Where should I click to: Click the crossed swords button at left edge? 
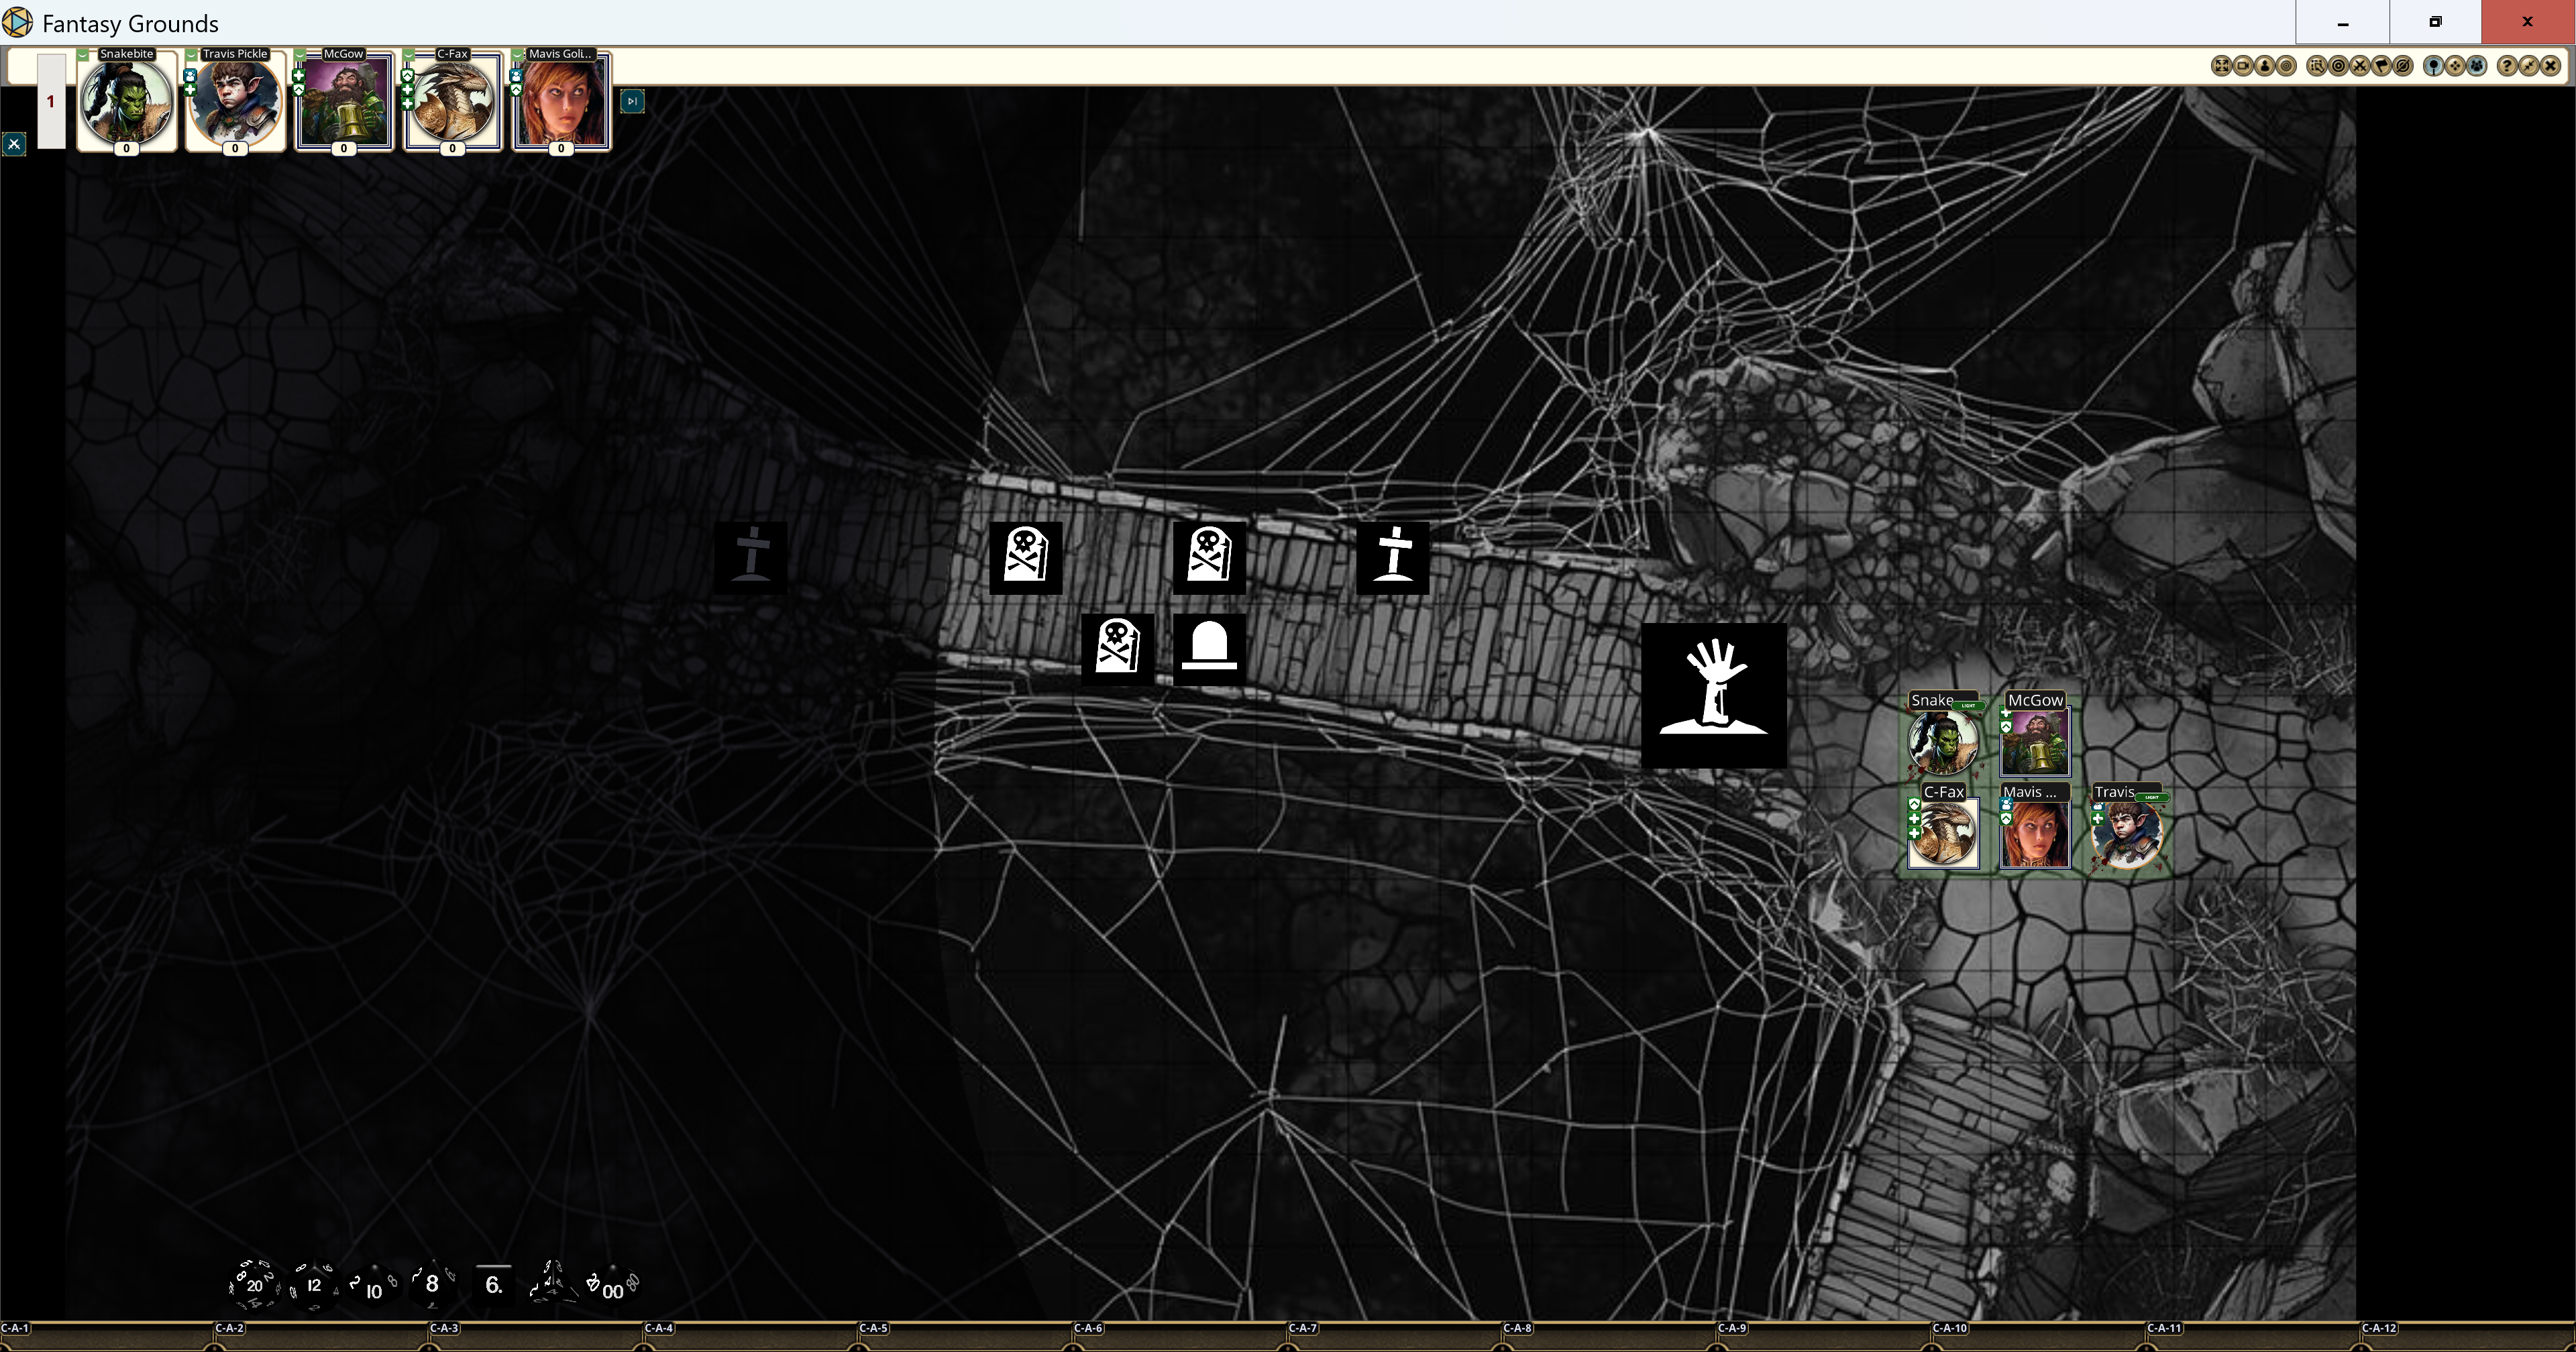click(x=14, y=144)
